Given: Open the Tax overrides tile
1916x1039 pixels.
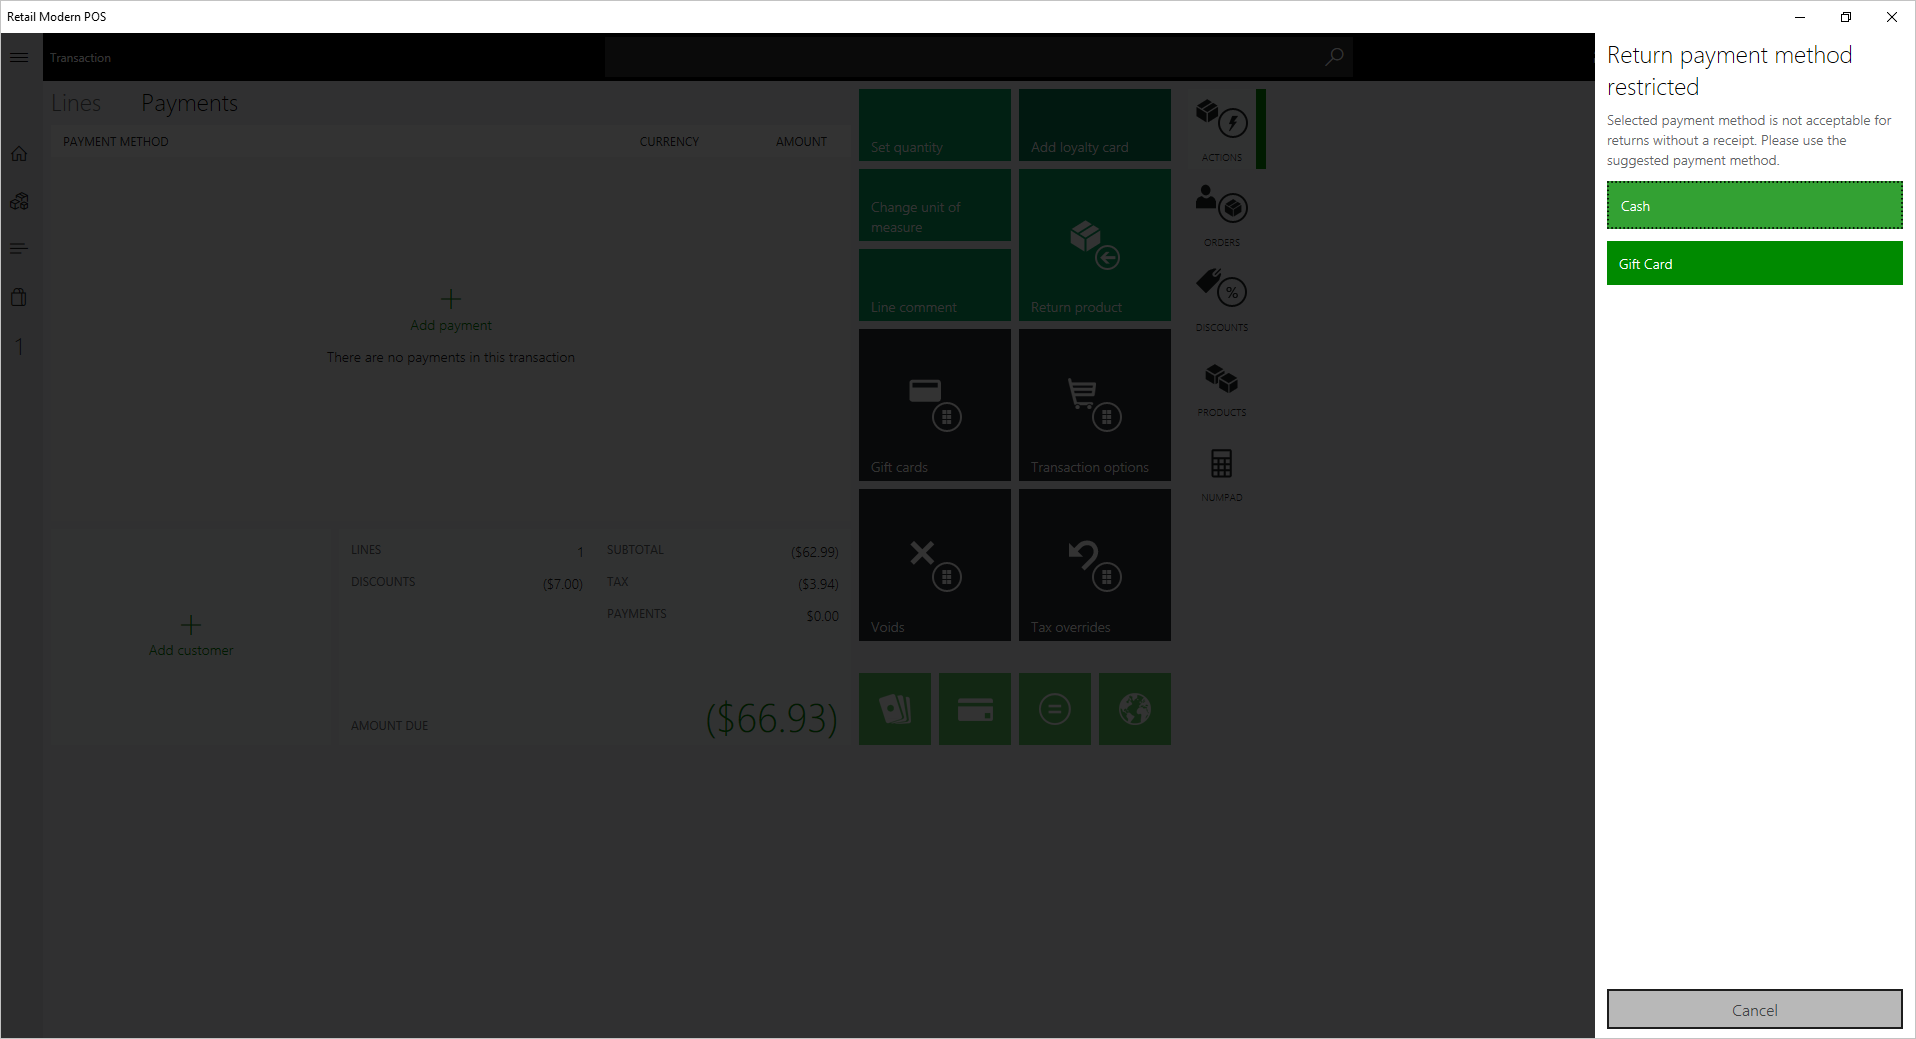Looking at the screenshot, I should pos(1095,565).
